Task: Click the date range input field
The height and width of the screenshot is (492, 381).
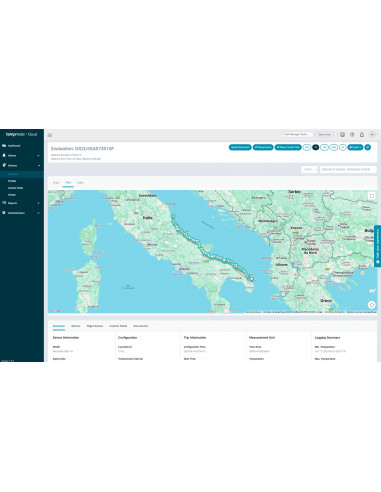Action: [x=348, y=169]
